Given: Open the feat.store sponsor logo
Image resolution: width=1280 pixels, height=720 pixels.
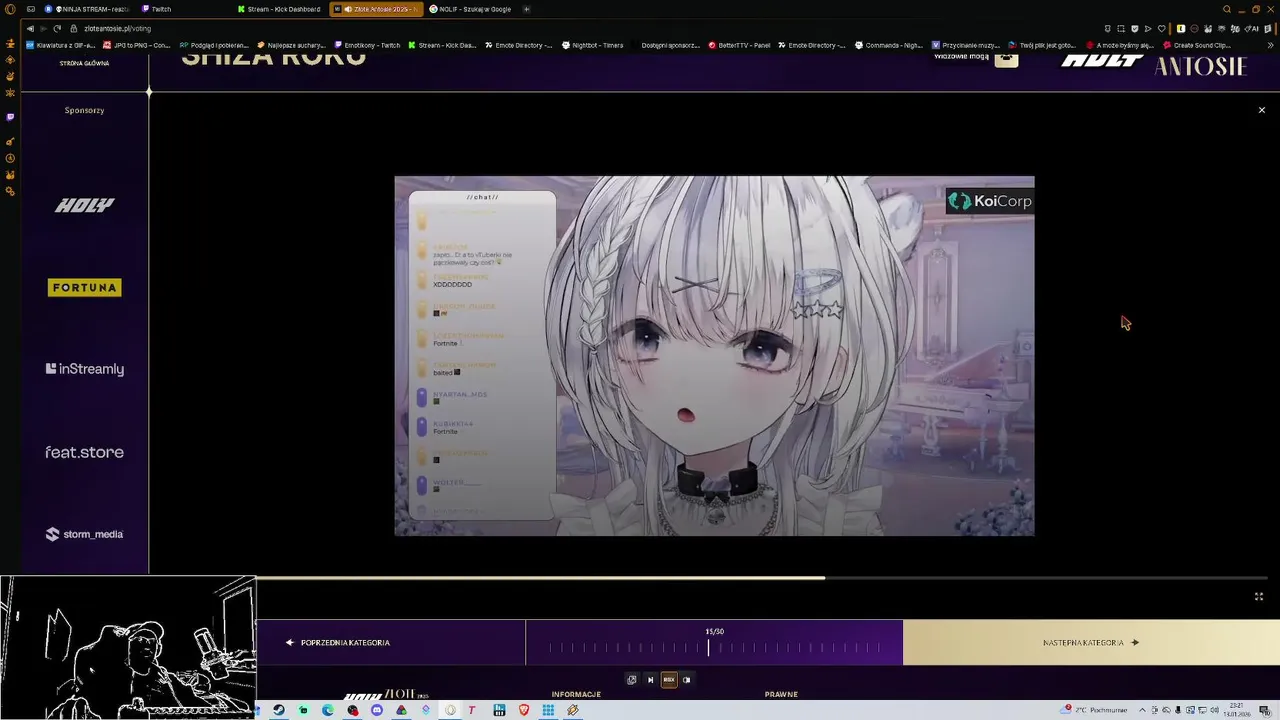Looking at the screenshot, I should click(85, 452).
